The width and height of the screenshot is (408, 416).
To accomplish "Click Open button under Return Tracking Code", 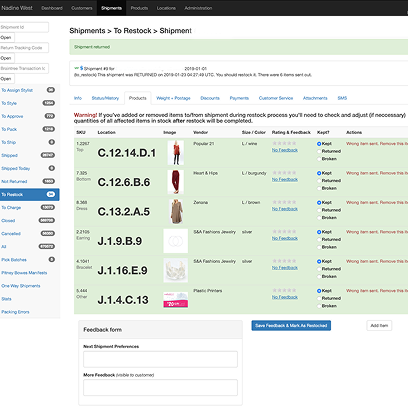I will [x=7, y=58].
